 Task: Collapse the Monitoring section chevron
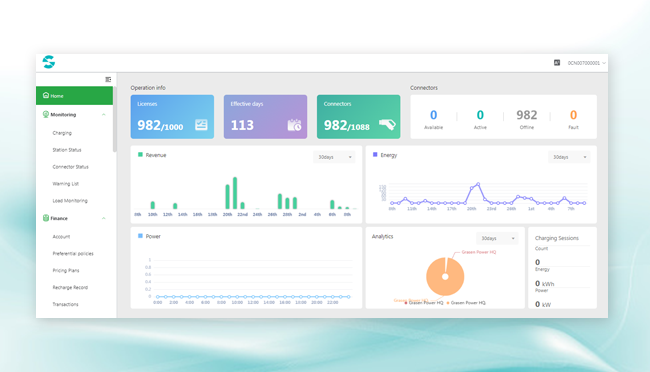[104, 114]
